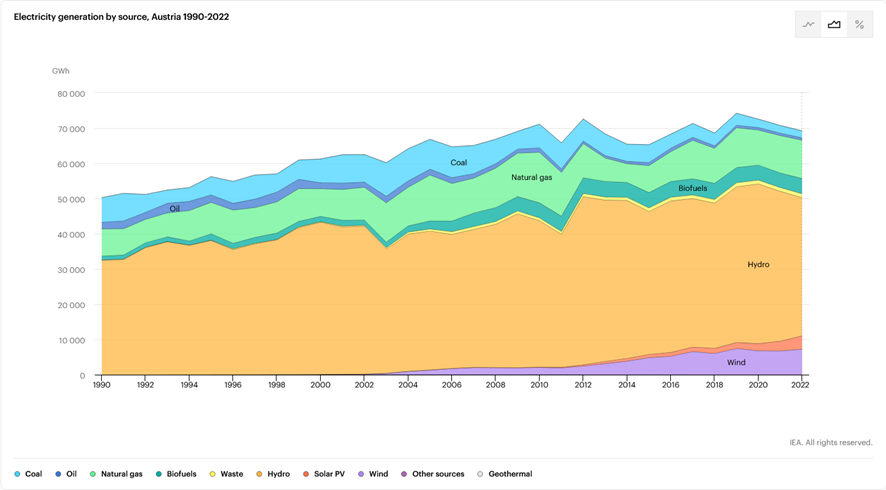Switch to line chart view icon
The height and width of the screenshot is (490, 886).
pos(809,25)
